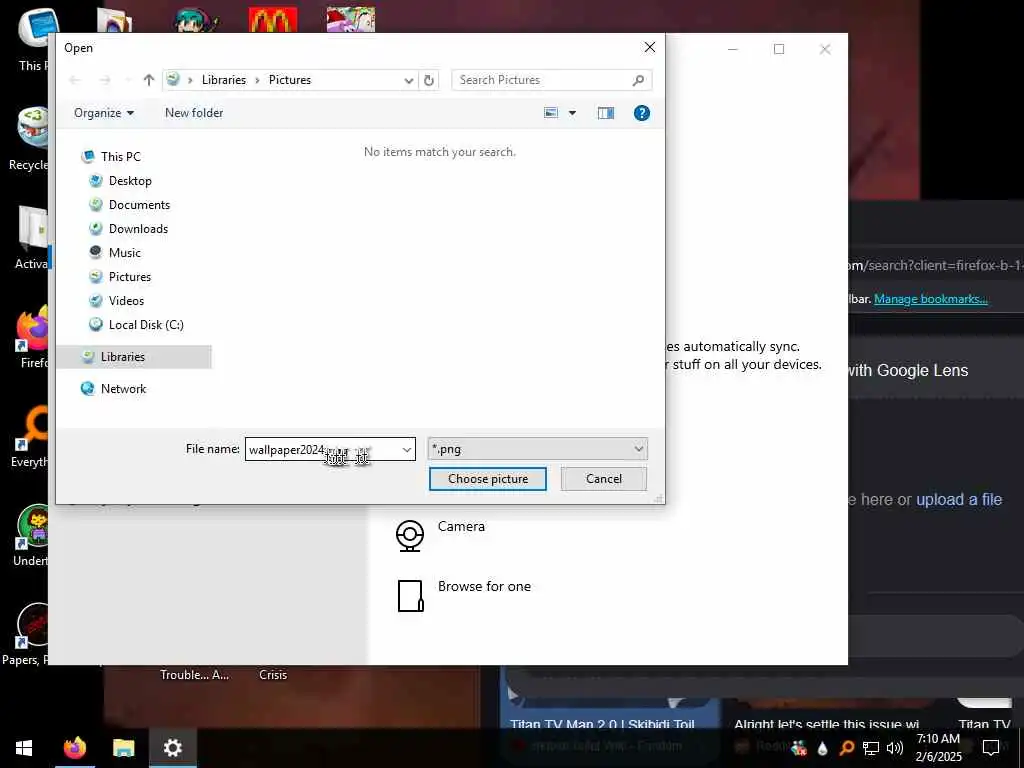Click the Search Pictures field
This screenshot has width=1024, height=768.
(x=551, y=80)
